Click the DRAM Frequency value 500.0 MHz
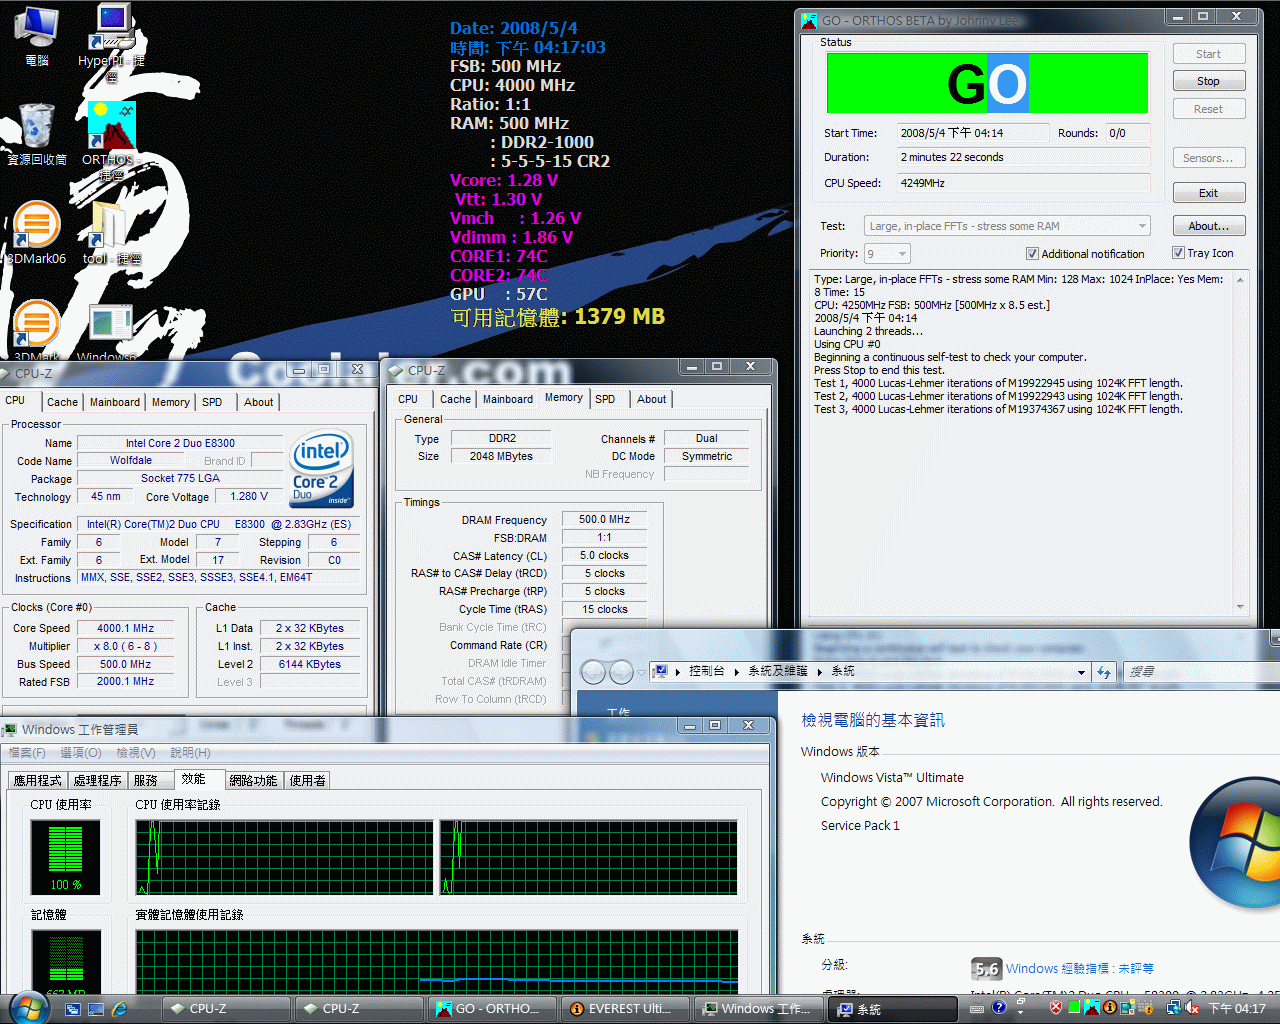Image resolution: width=1280 pixels, height=1024 pixels. [604, 520]
